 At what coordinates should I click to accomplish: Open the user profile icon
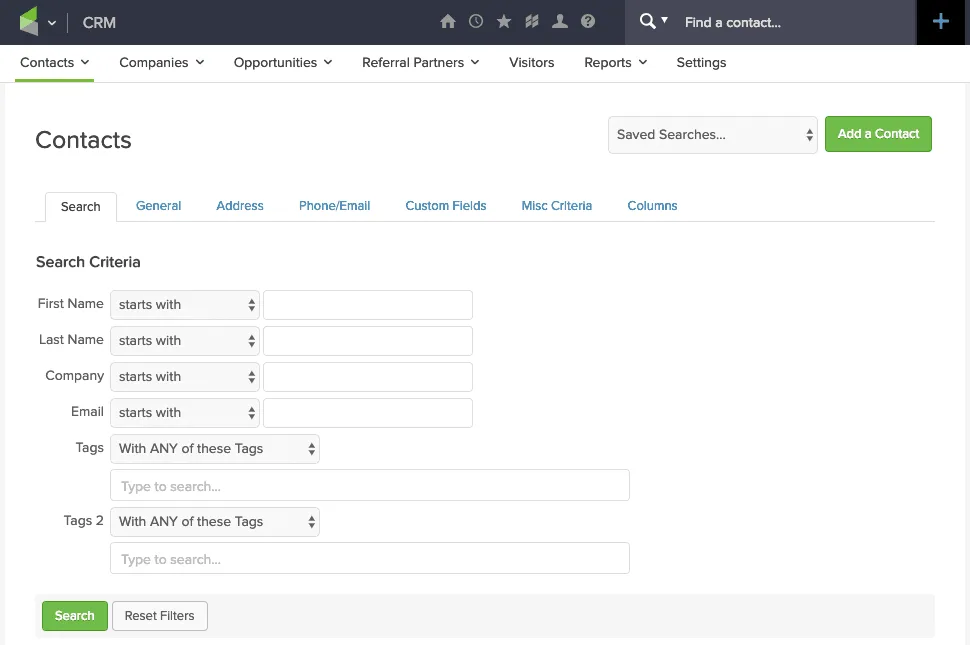pyautogui.click(x=560, y=22)
